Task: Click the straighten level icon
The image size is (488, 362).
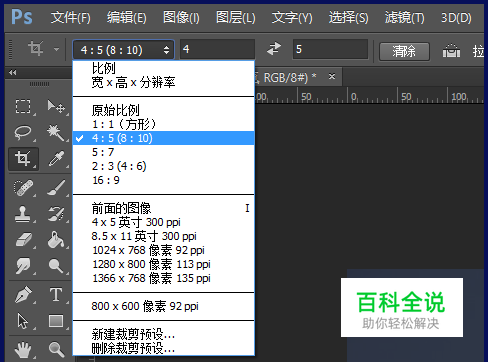Action: (451, 51)
